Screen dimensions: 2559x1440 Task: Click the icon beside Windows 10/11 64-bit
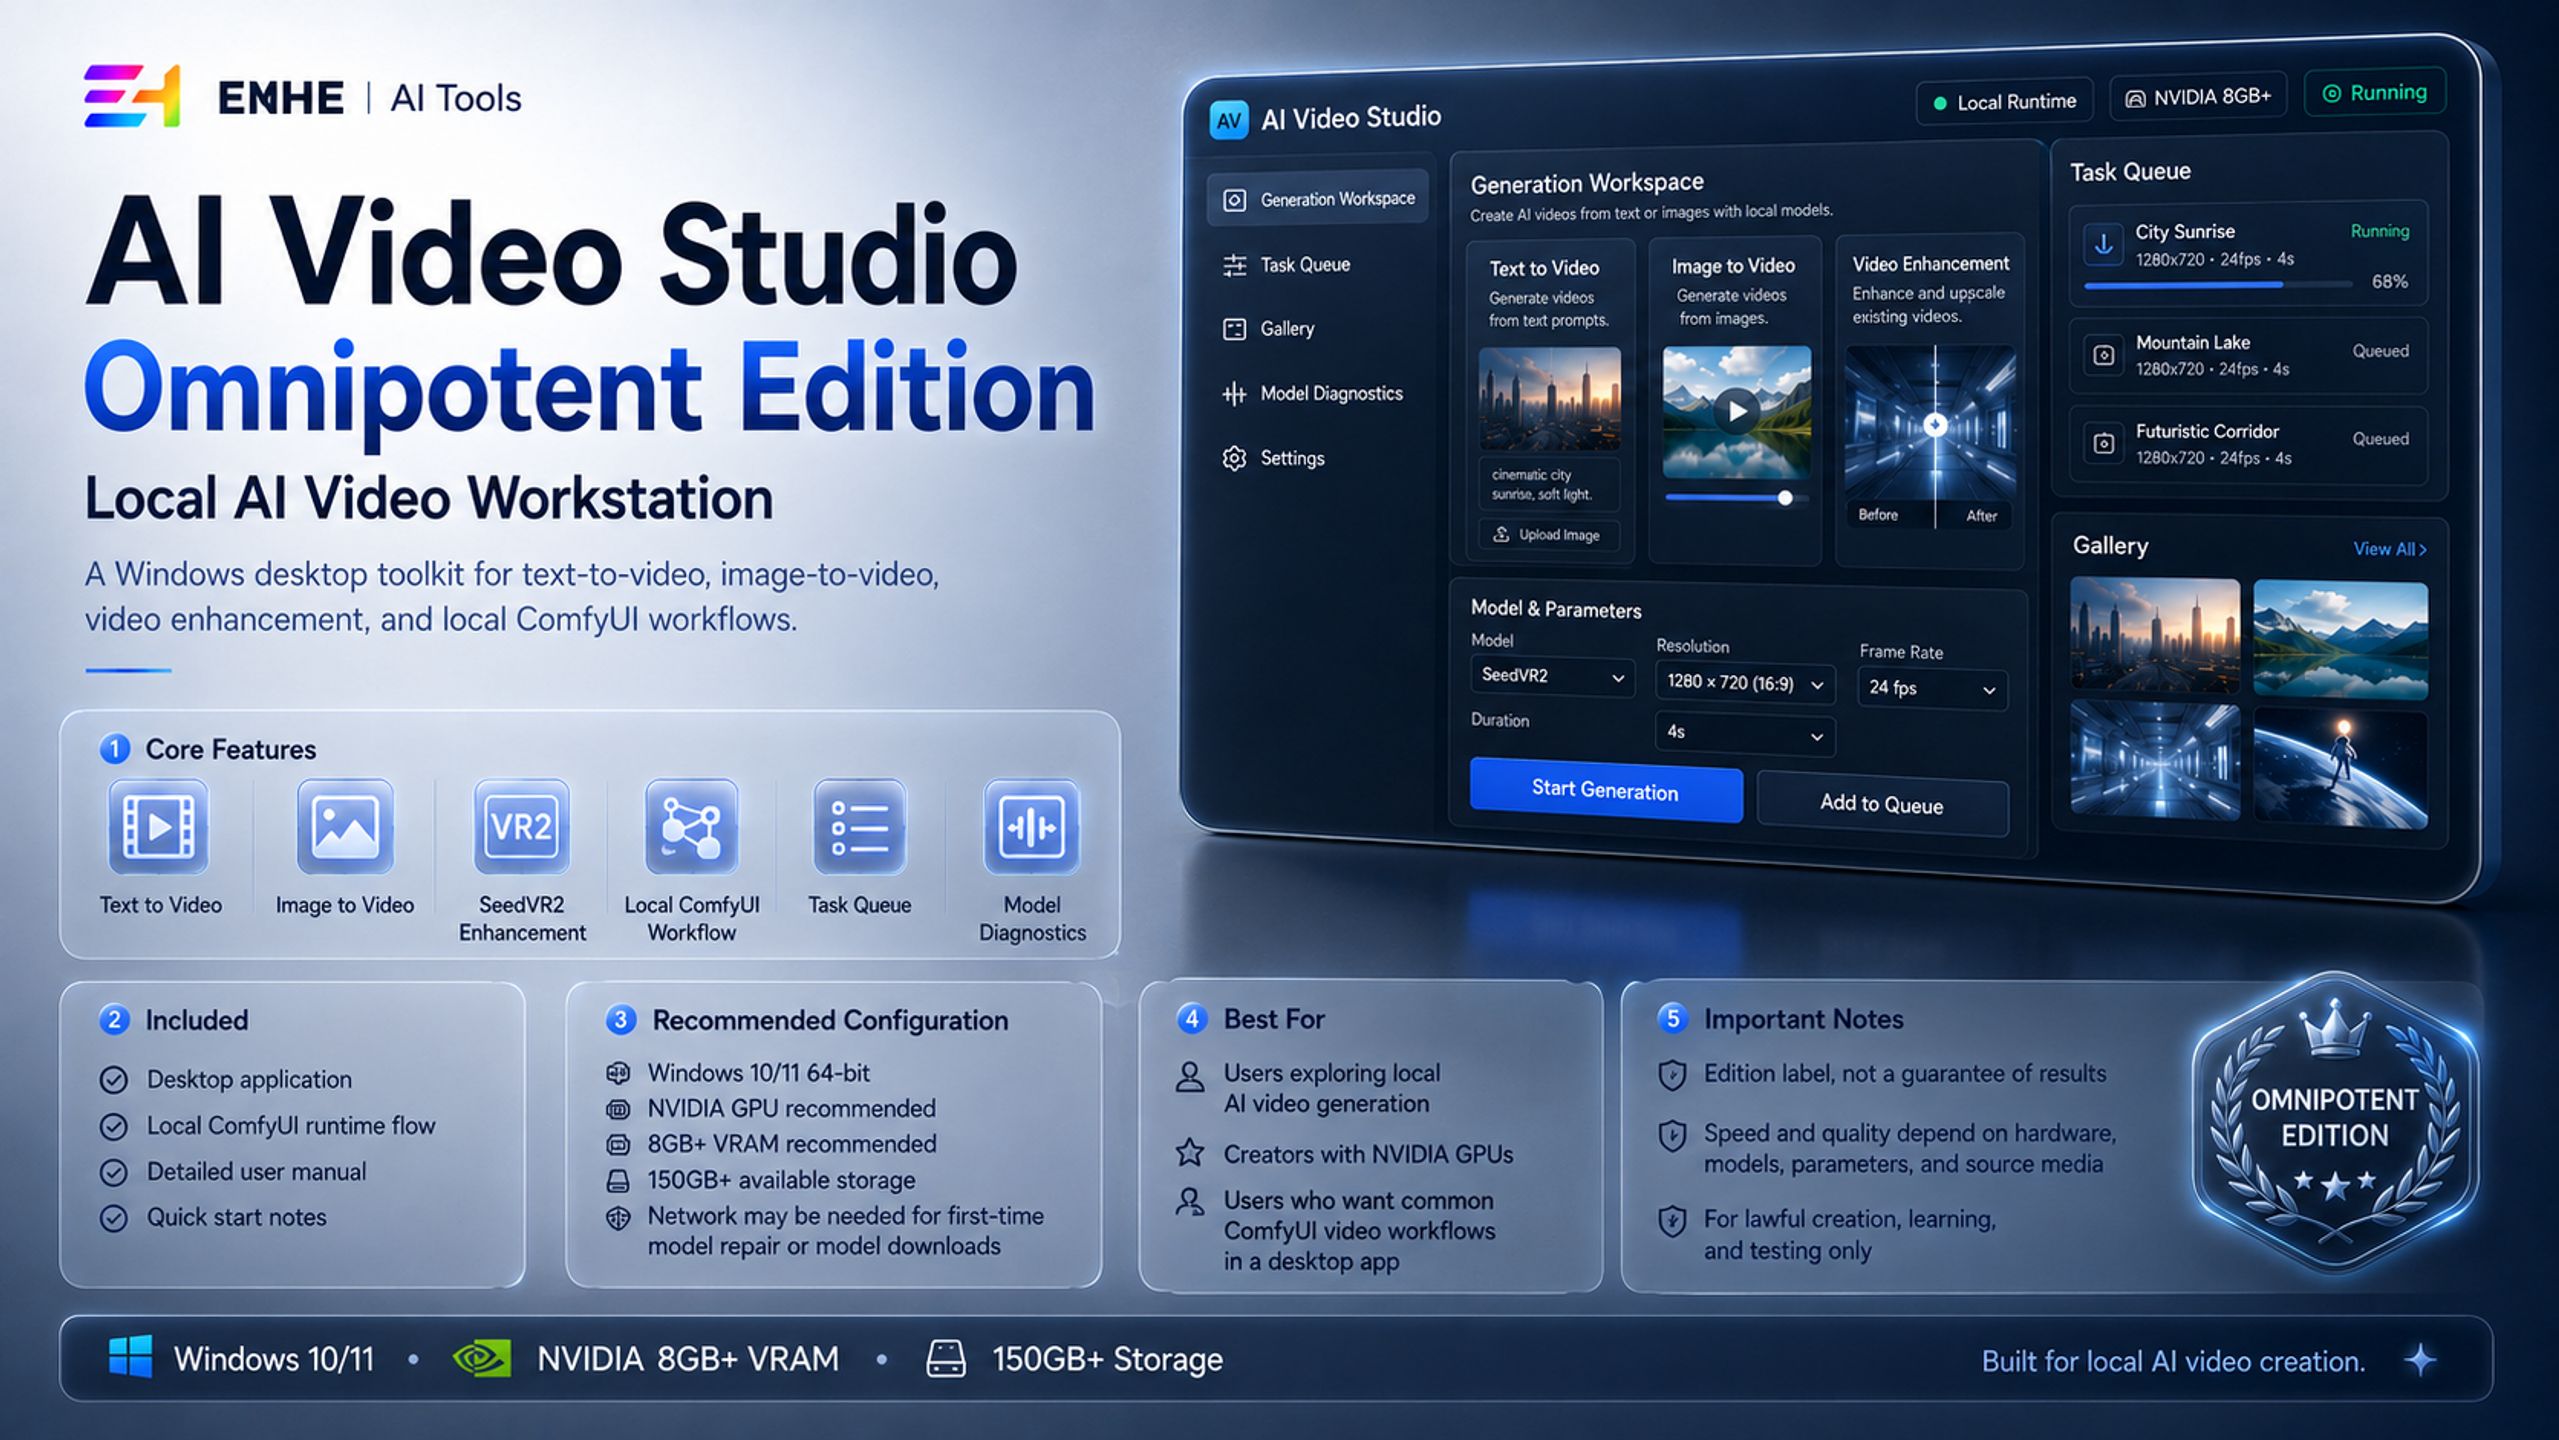click(x=618, y=1073)
